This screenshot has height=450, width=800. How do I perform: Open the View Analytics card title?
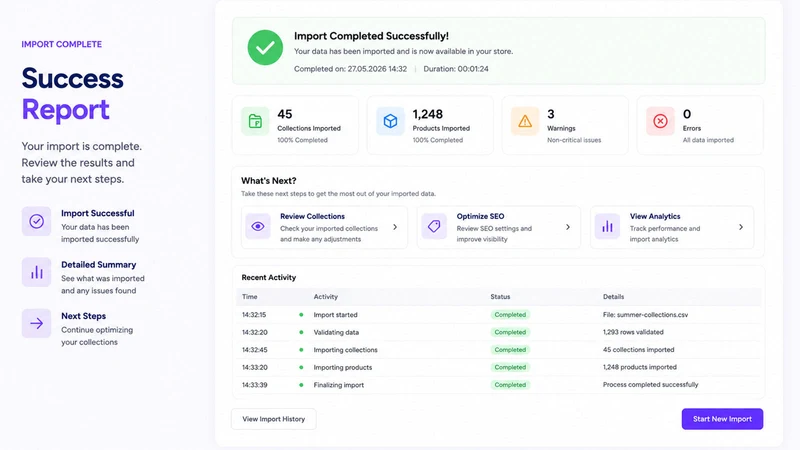point(655,216)
